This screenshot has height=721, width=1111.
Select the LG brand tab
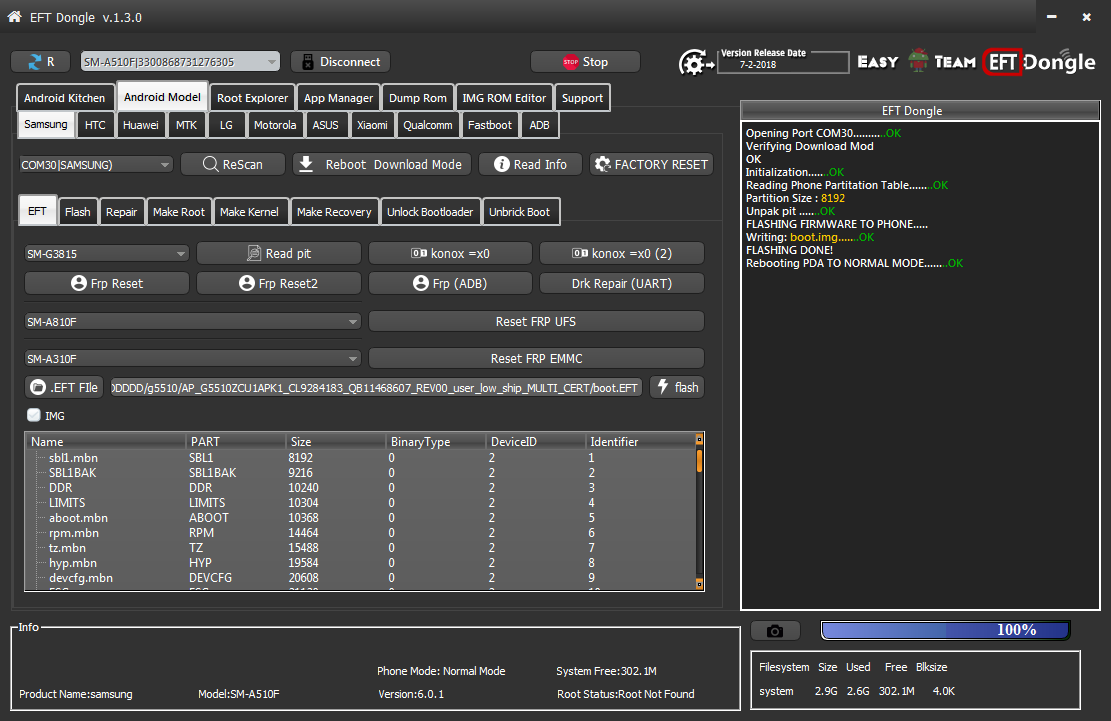[x=226, y=125]
